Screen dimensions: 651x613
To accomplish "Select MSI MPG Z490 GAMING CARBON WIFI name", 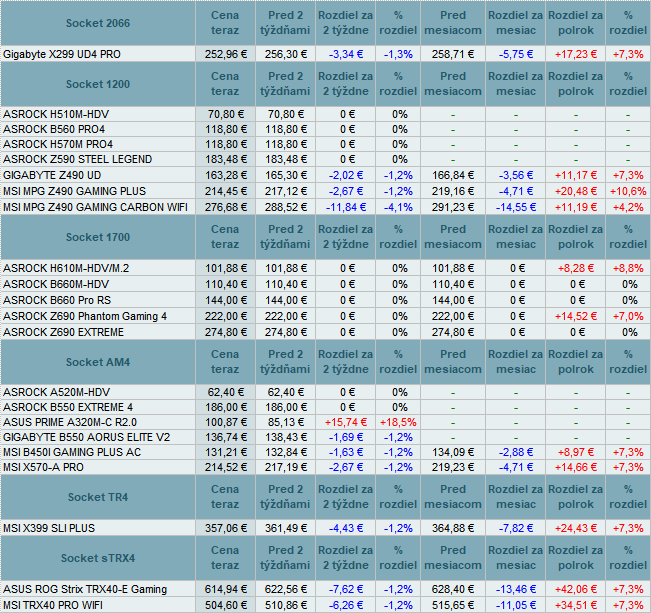I will [x=95, y=207].
